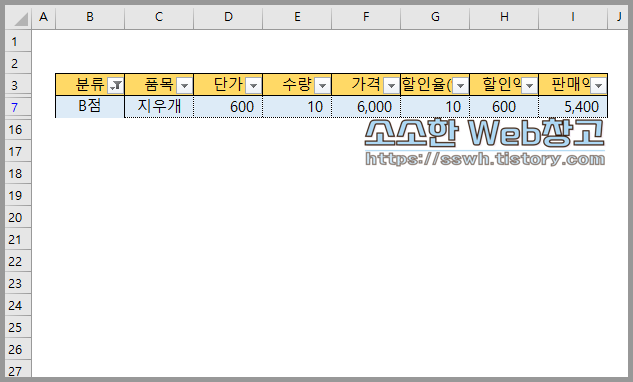This screenshot has width=633, height=382.
Task: Select row 25 header
Action: pyautogui.click(x=18, y=327)
